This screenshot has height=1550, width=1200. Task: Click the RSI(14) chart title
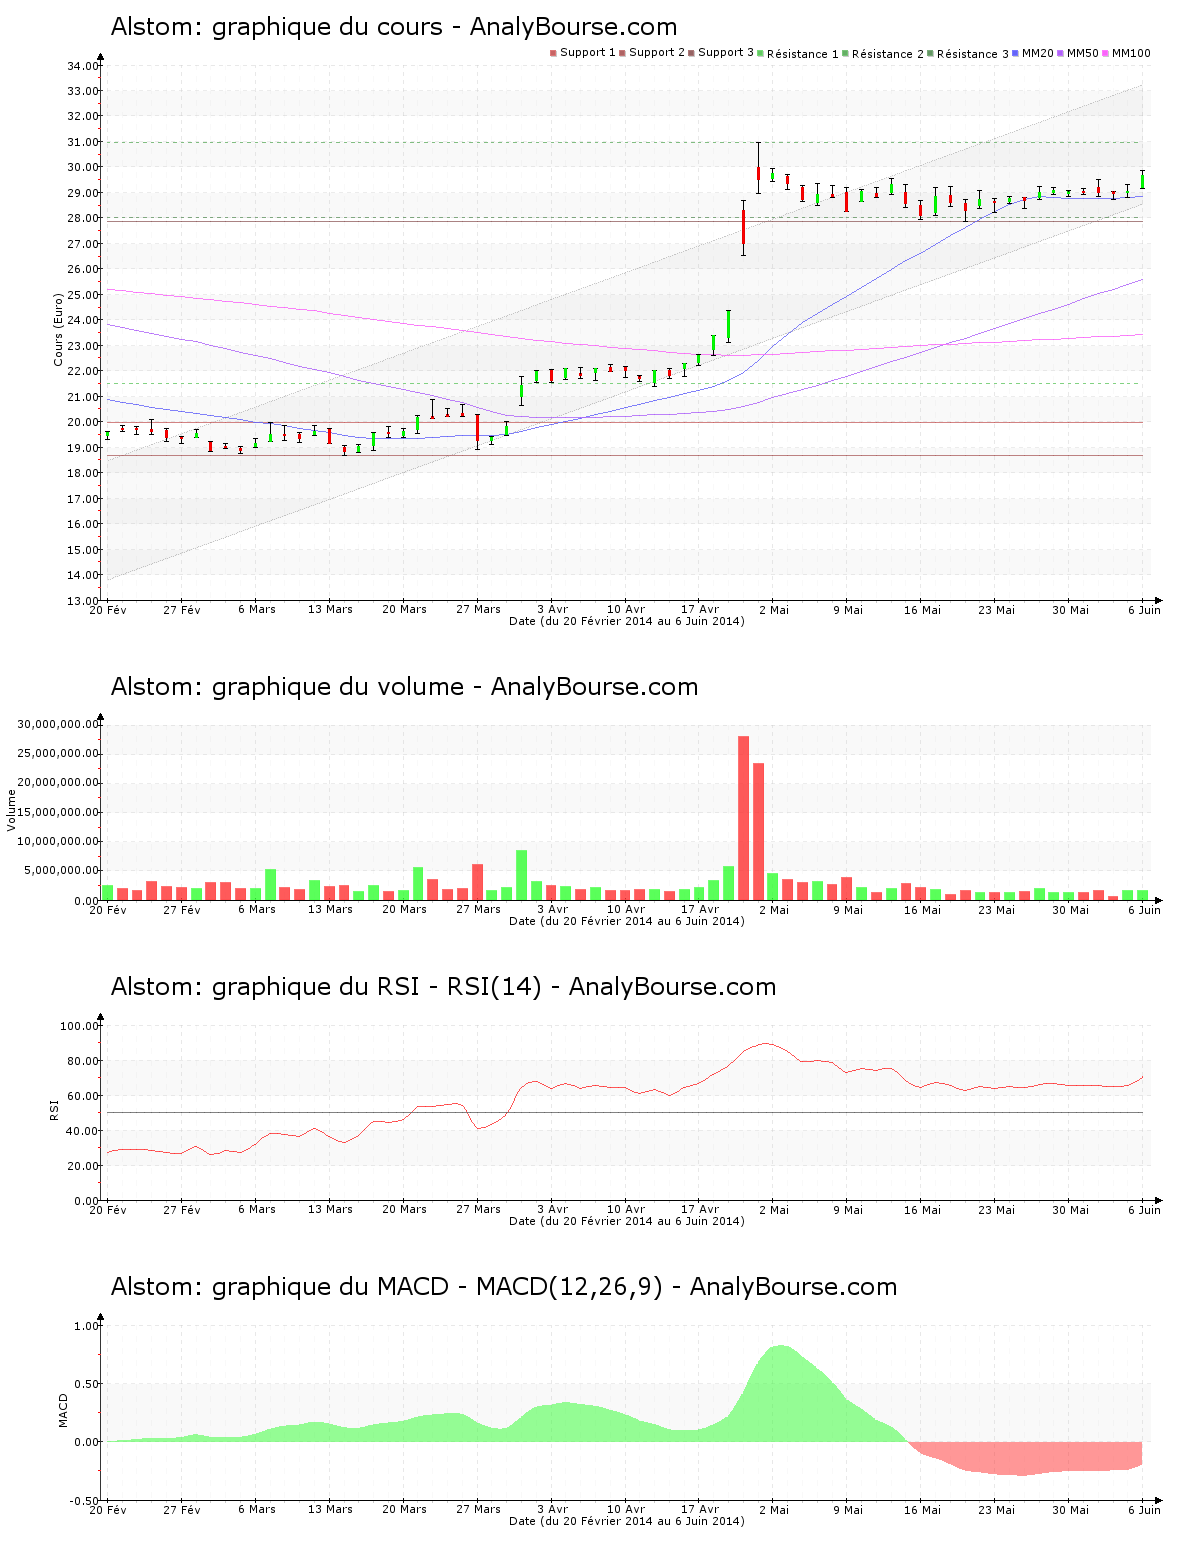443,987
